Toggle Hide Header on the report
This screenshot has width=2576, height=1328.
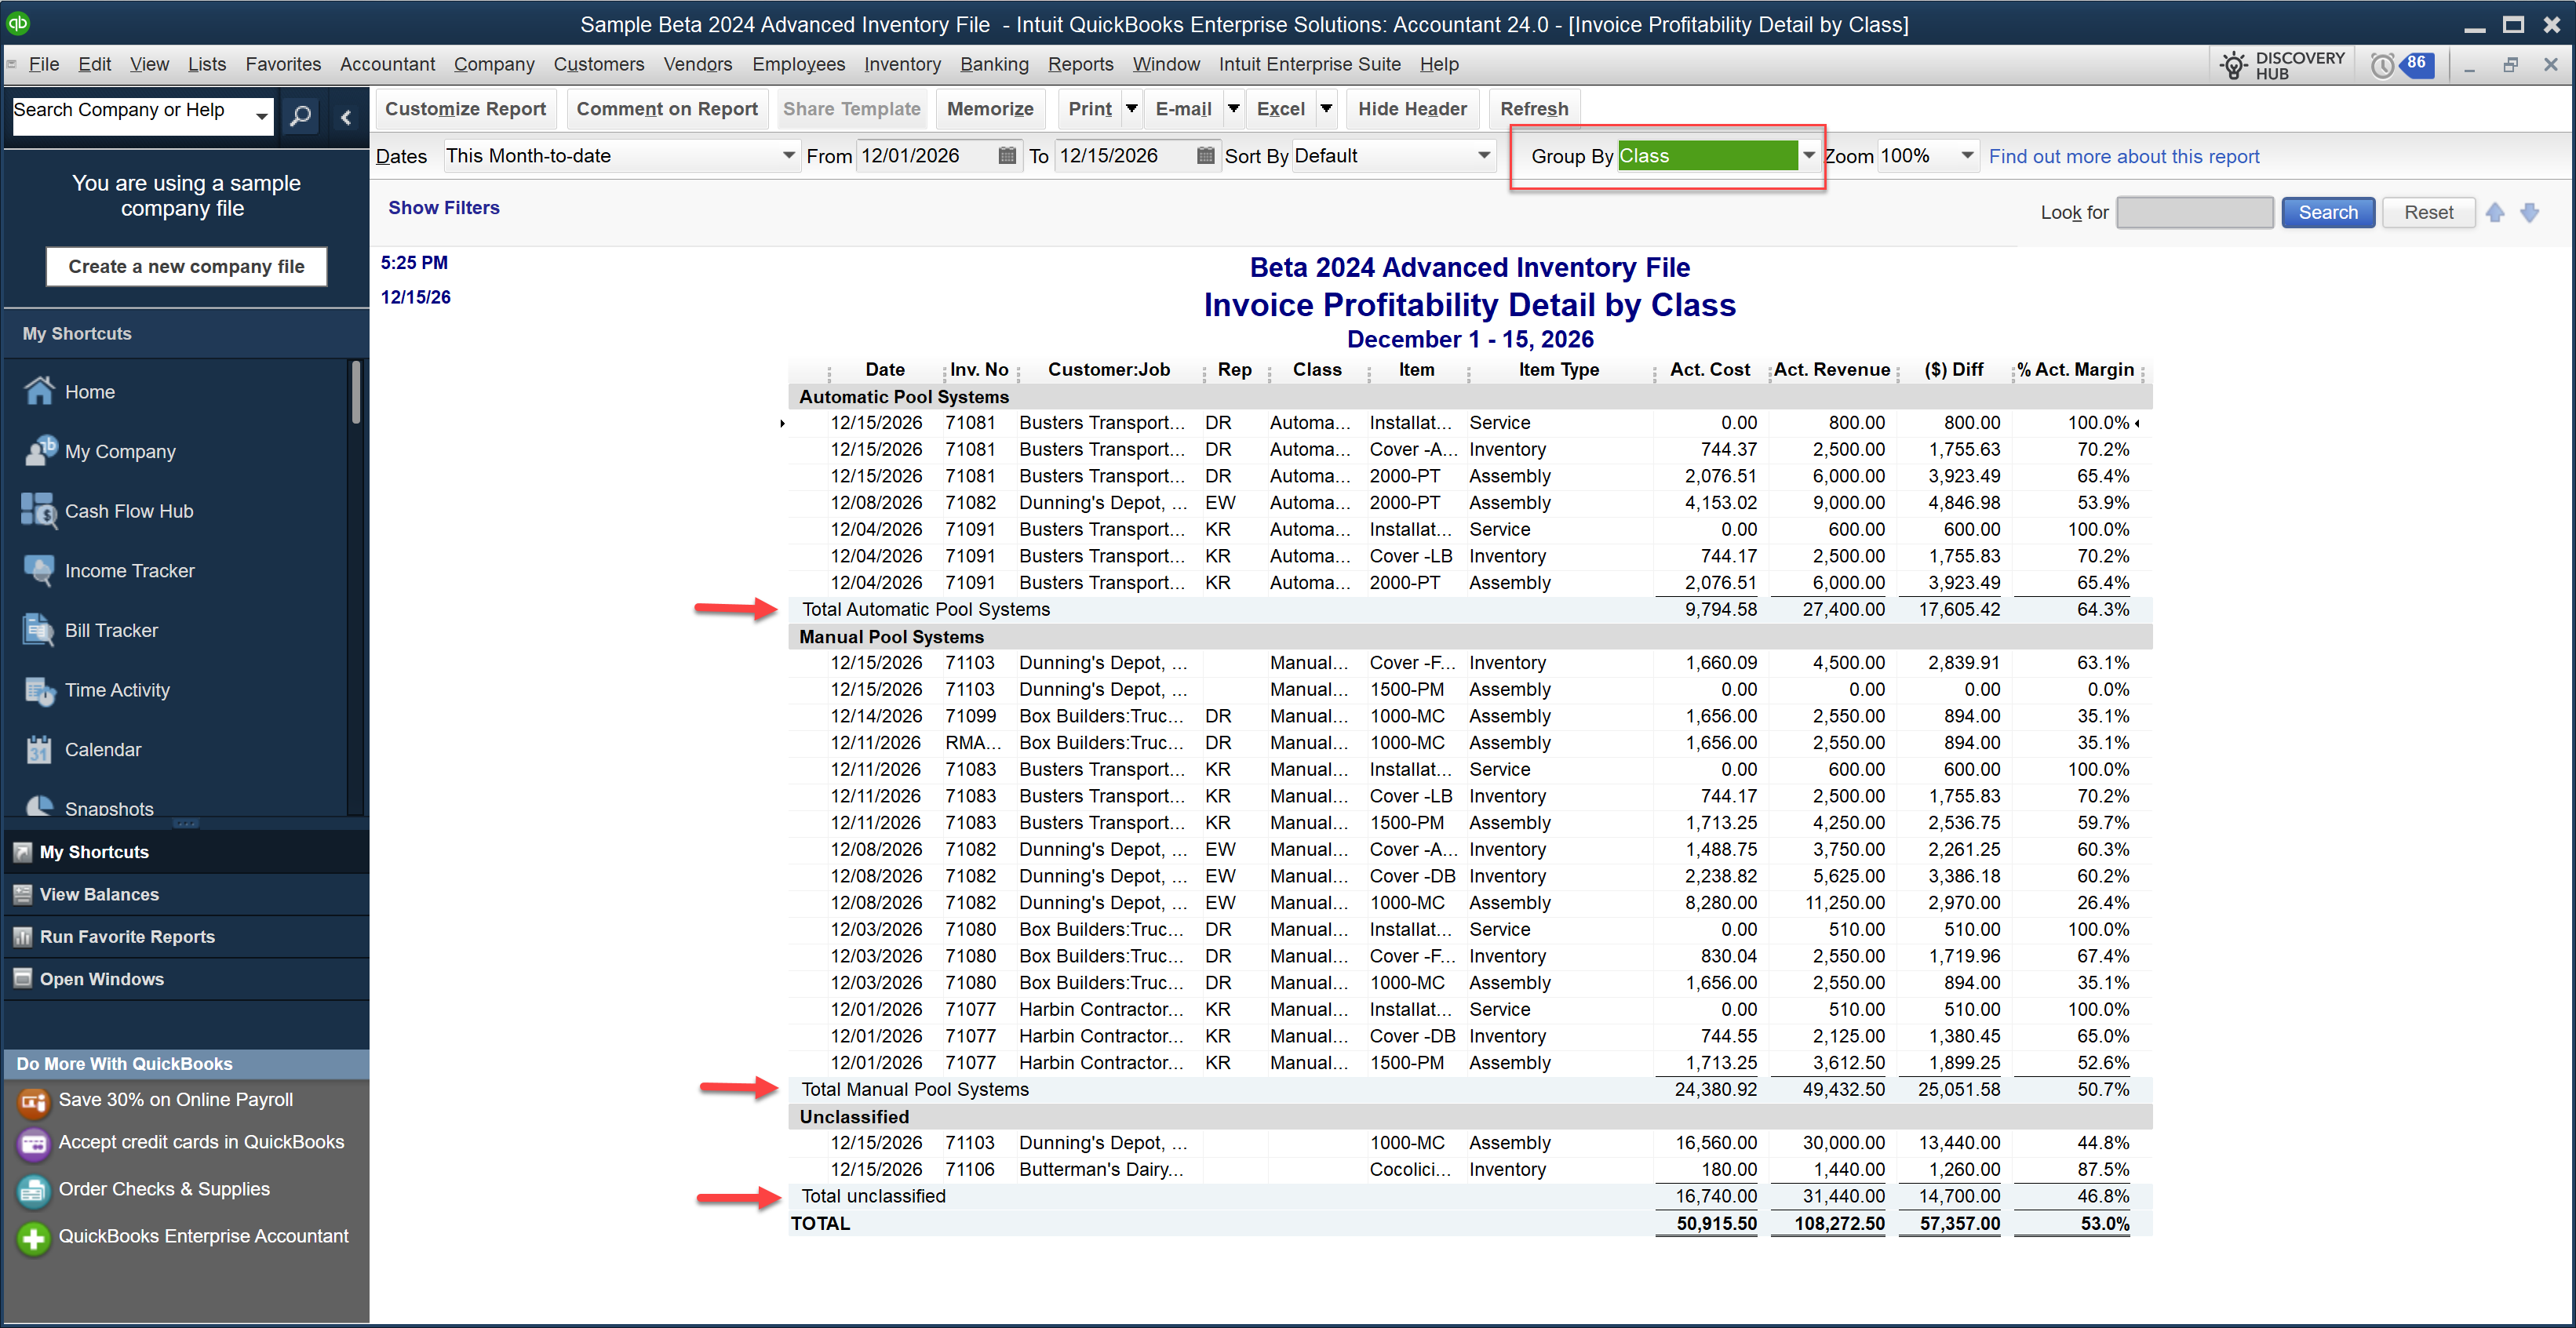click(1411, 109)
